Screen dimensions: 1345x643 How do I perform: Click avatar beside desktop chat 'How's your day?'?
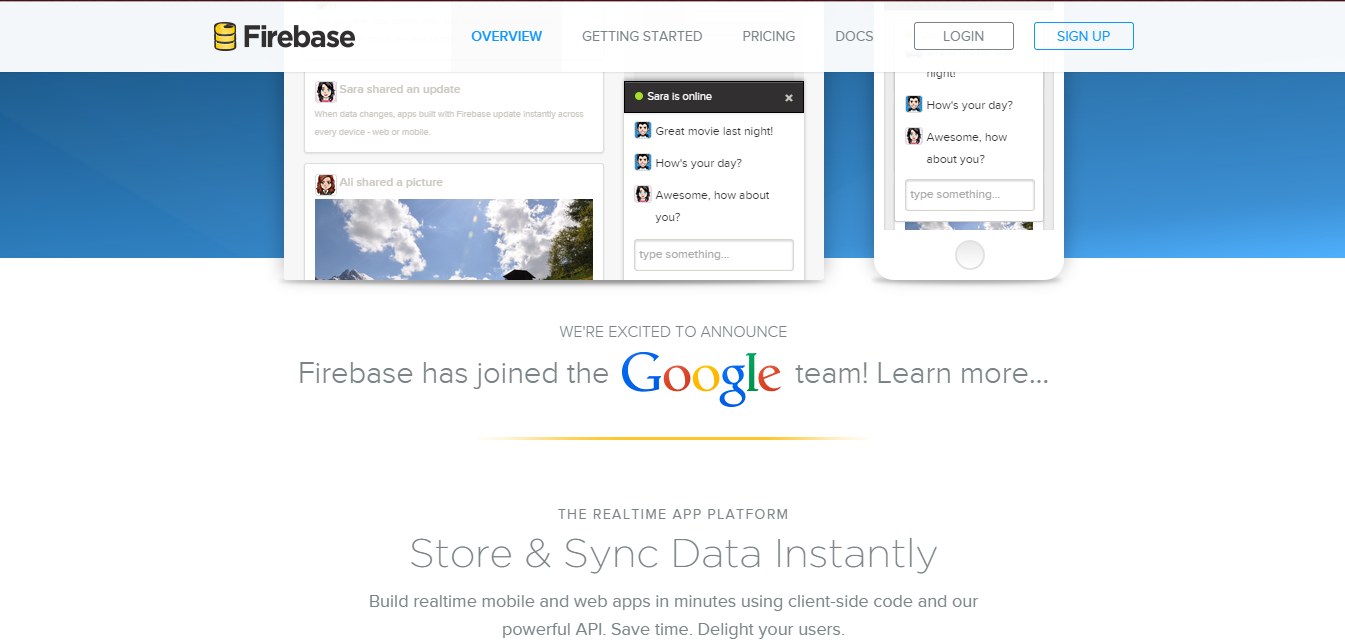643,162
